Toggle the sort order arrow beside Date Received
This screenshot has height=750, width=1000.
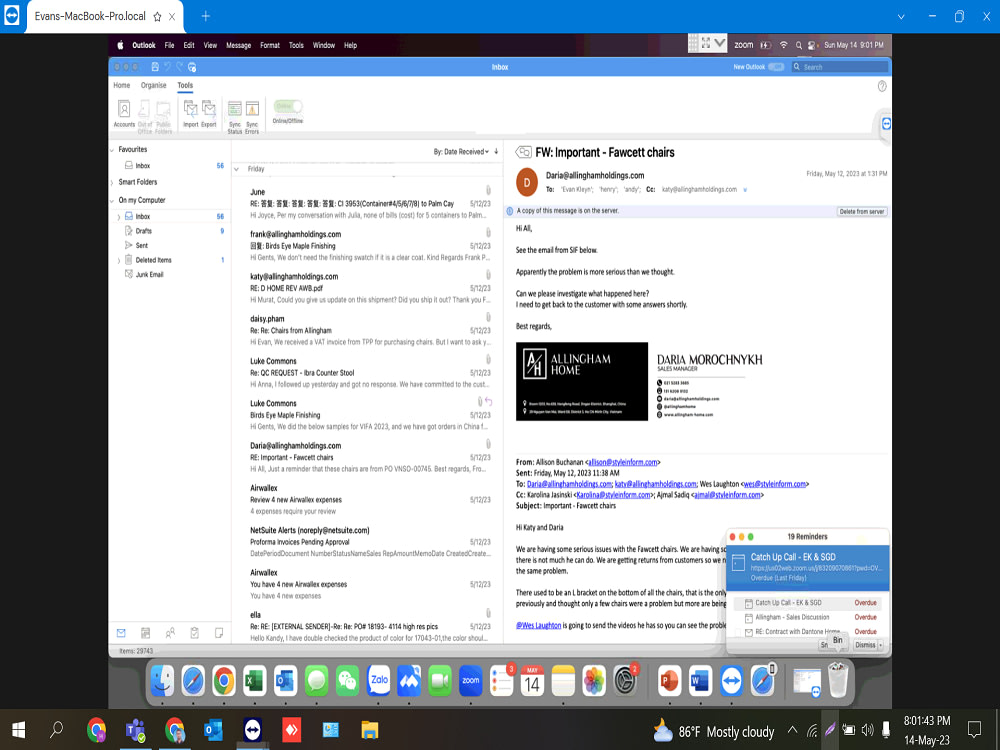point(497,151)
